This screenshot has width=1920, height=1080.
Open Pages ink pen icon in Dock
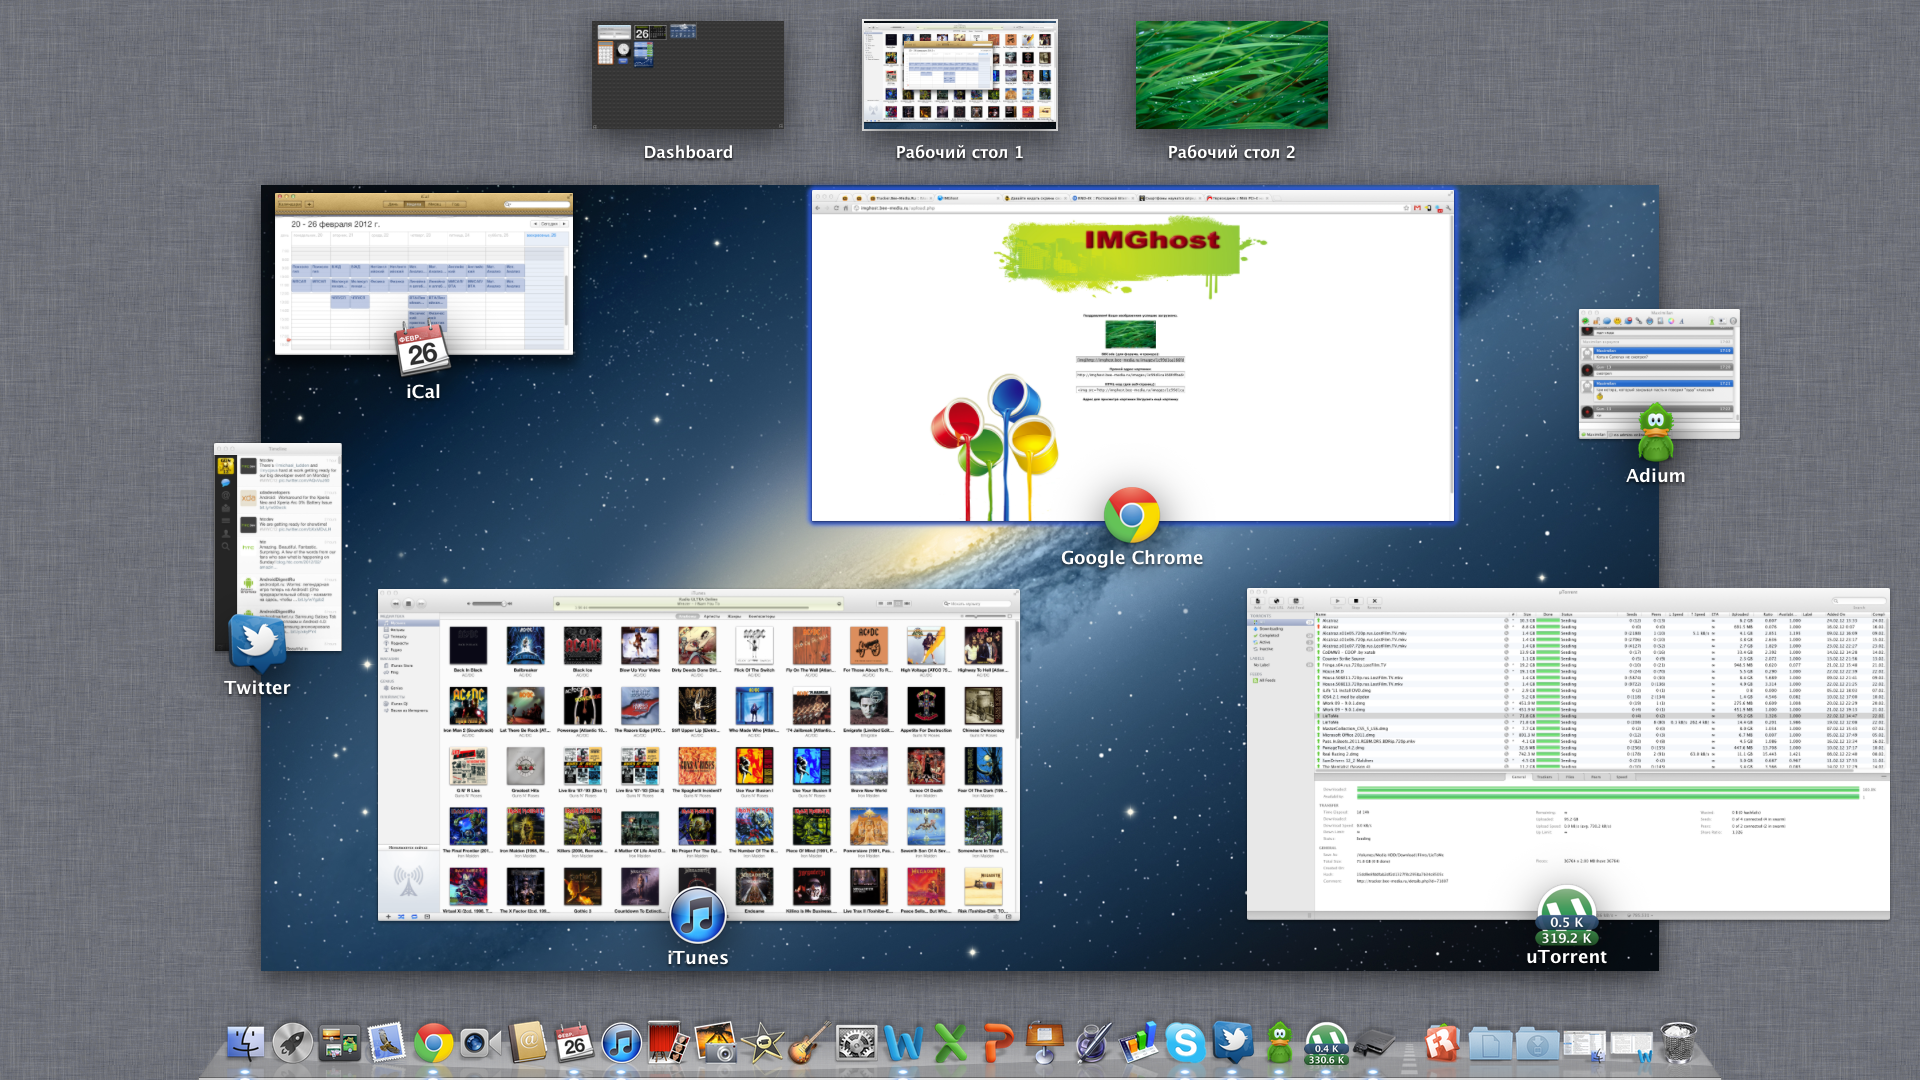[1091, 1043]
